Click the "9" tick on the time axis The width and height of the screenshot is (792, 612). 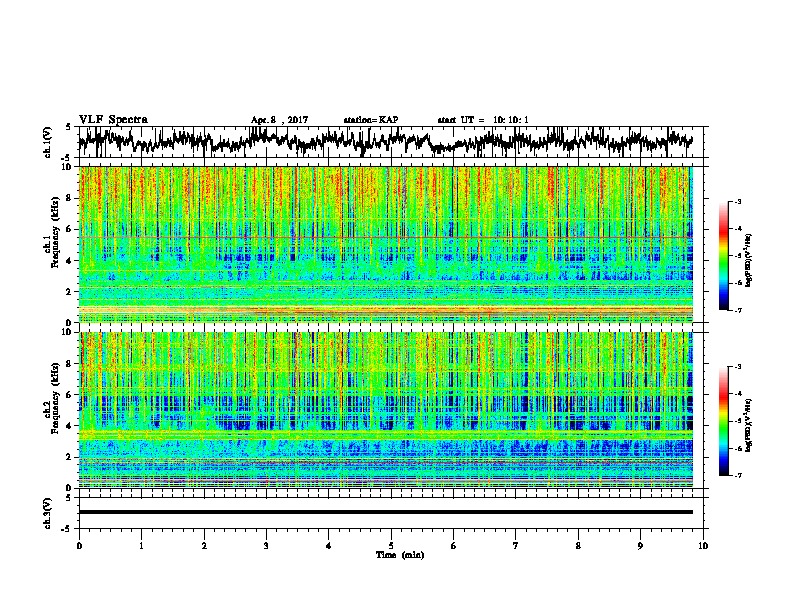coord(640,546)
